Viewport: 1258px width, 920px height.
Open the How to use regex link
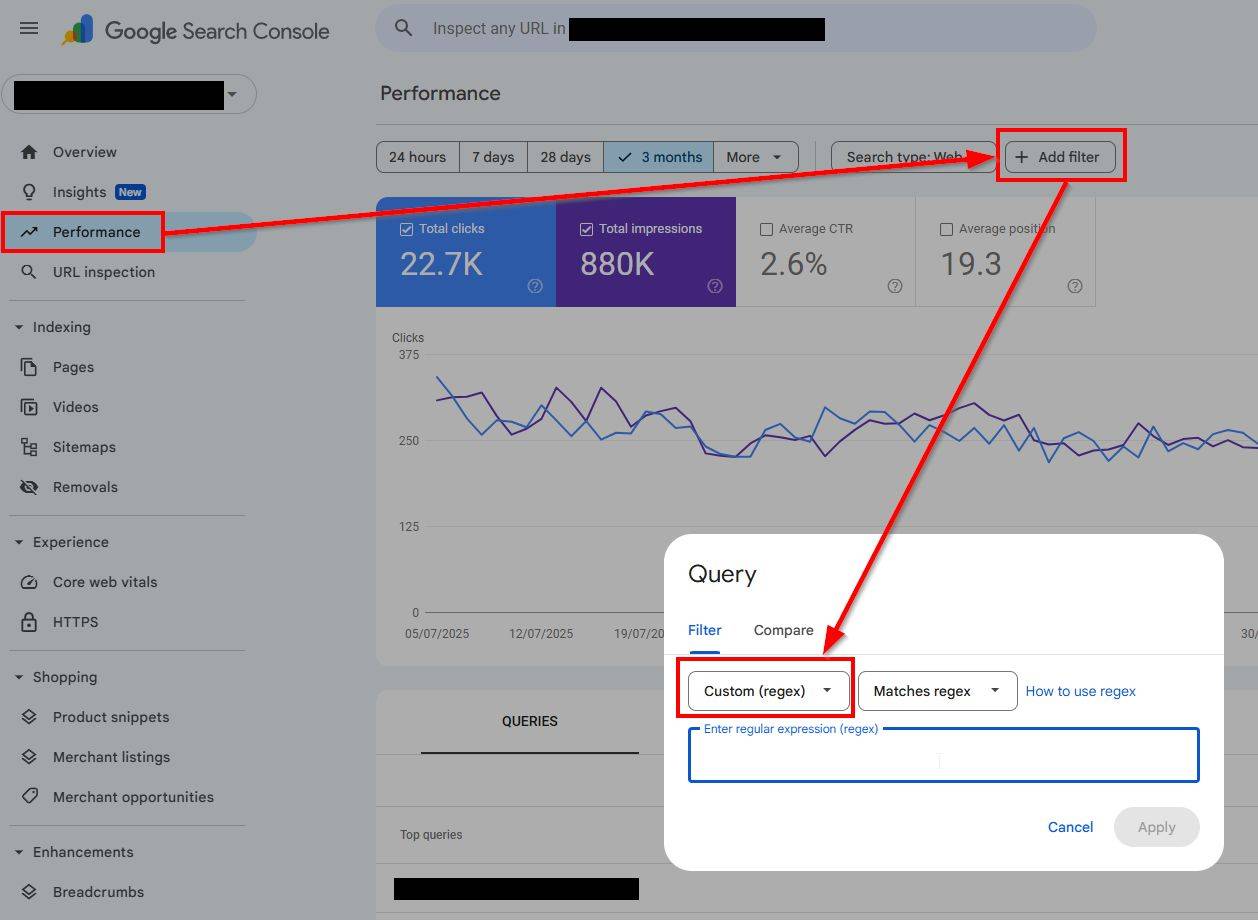pyautogui.click(x=1080, y=691)
